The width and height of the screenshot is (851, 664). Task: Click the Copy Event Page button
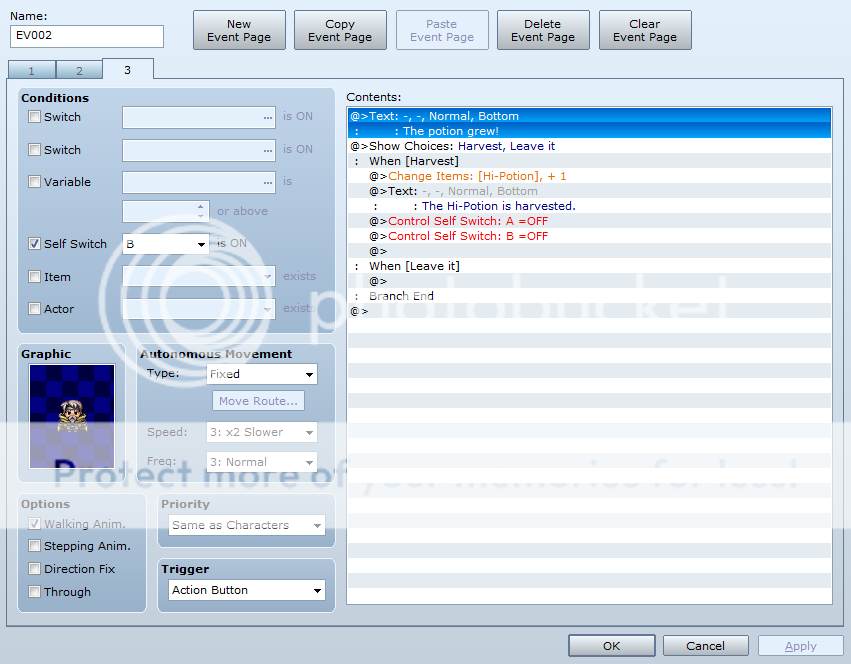(x=340, y=30)
